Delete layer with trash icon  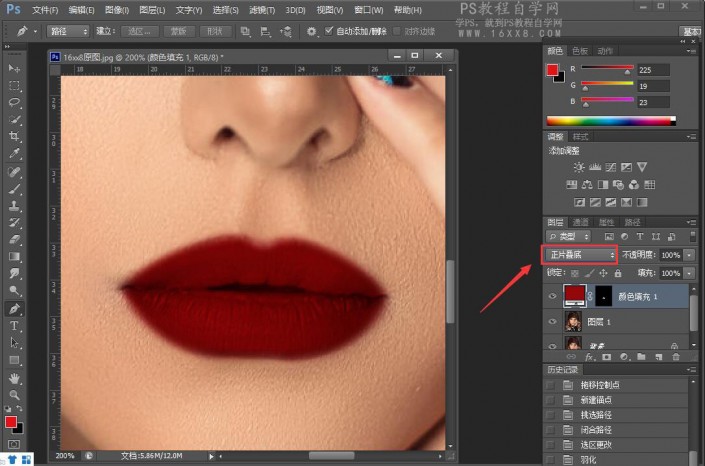[676, 357]
